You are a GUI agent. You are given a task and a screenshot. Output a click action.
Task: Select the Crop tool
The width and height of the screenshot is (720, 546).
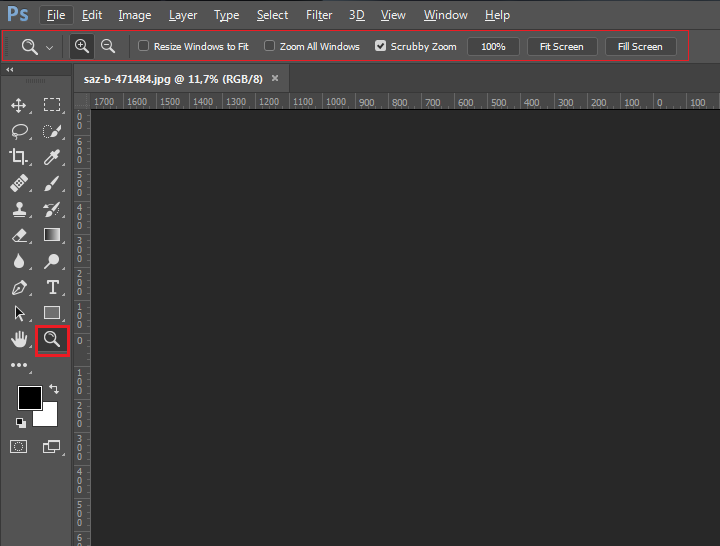coord(18,157)
